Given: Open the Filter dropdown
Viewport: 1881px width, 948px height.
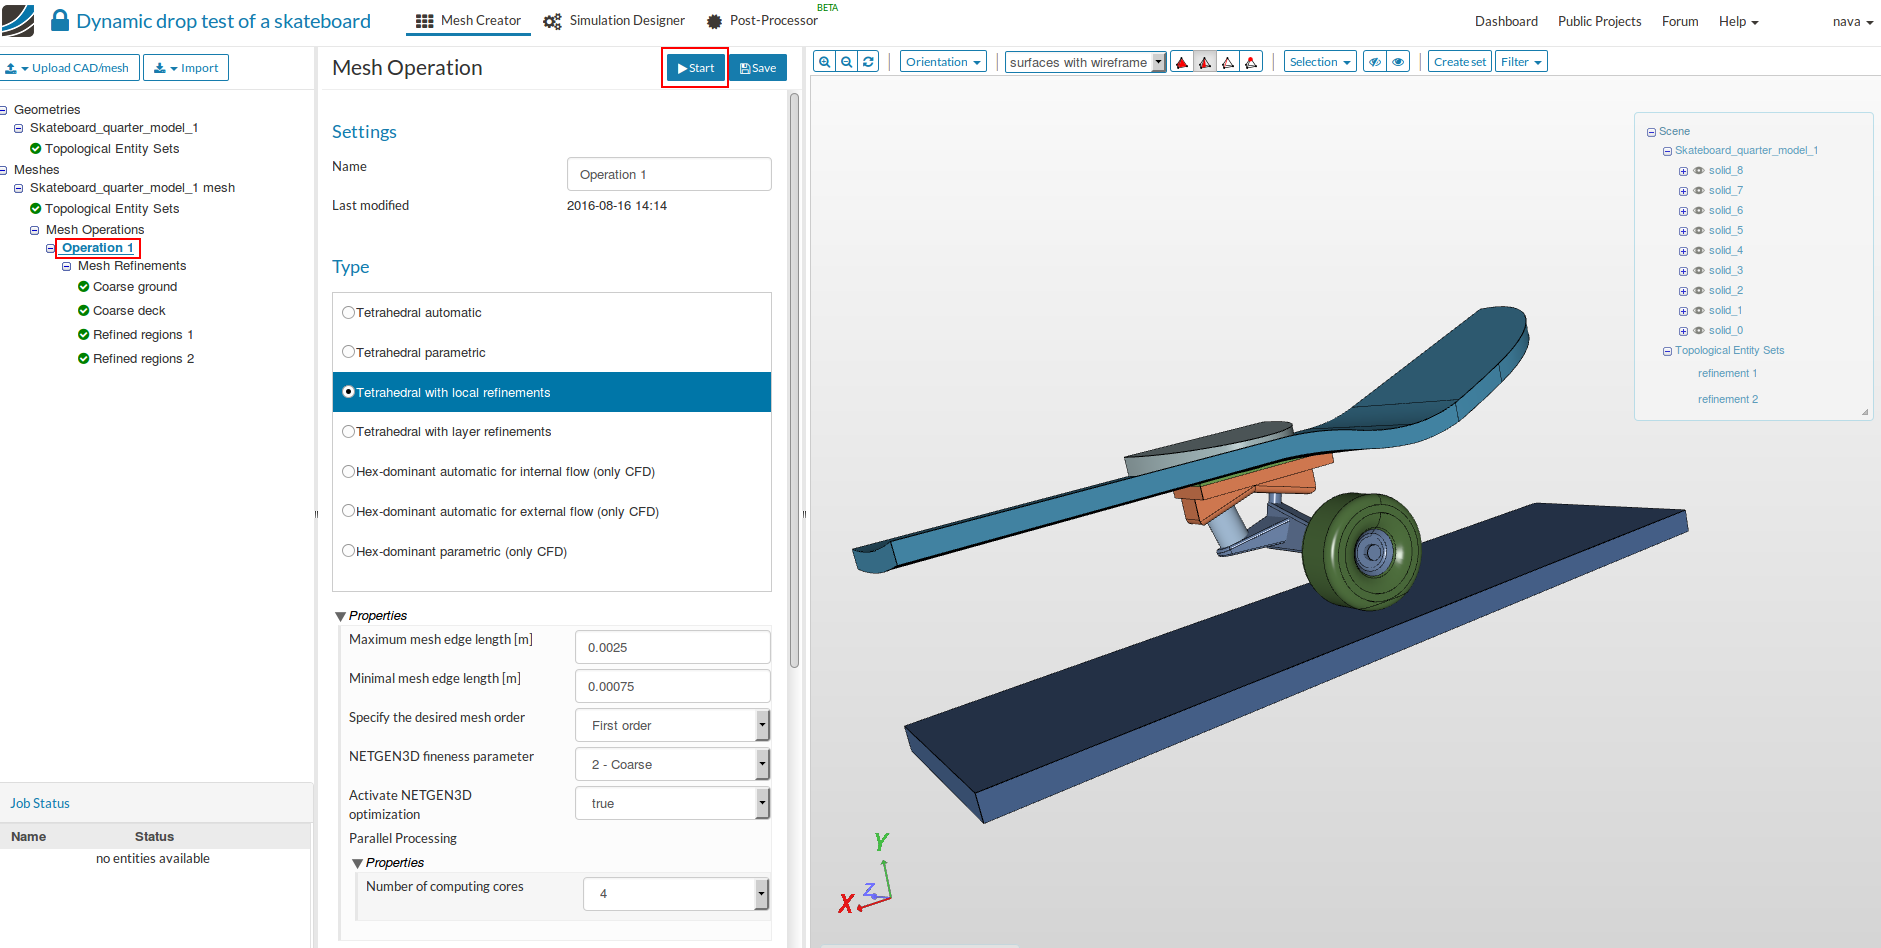Looking at the screenshot, I should tap(1521, 62).
